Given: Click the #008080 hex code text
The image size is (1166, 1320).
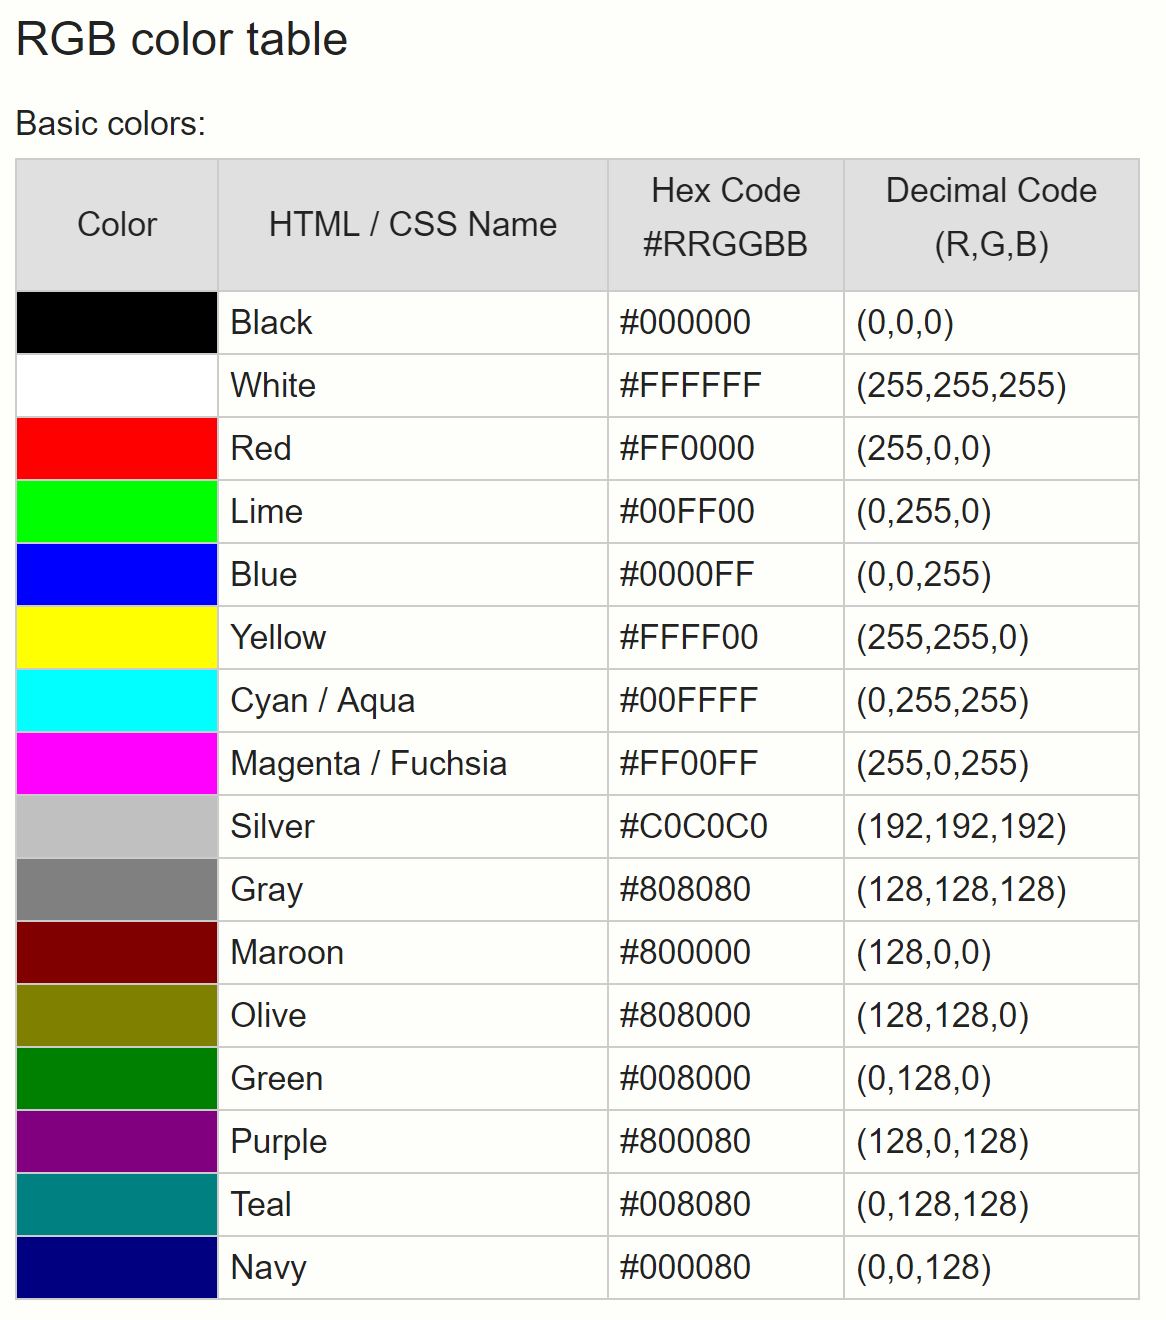Looking at the screenshot, I should point(685,1205).
